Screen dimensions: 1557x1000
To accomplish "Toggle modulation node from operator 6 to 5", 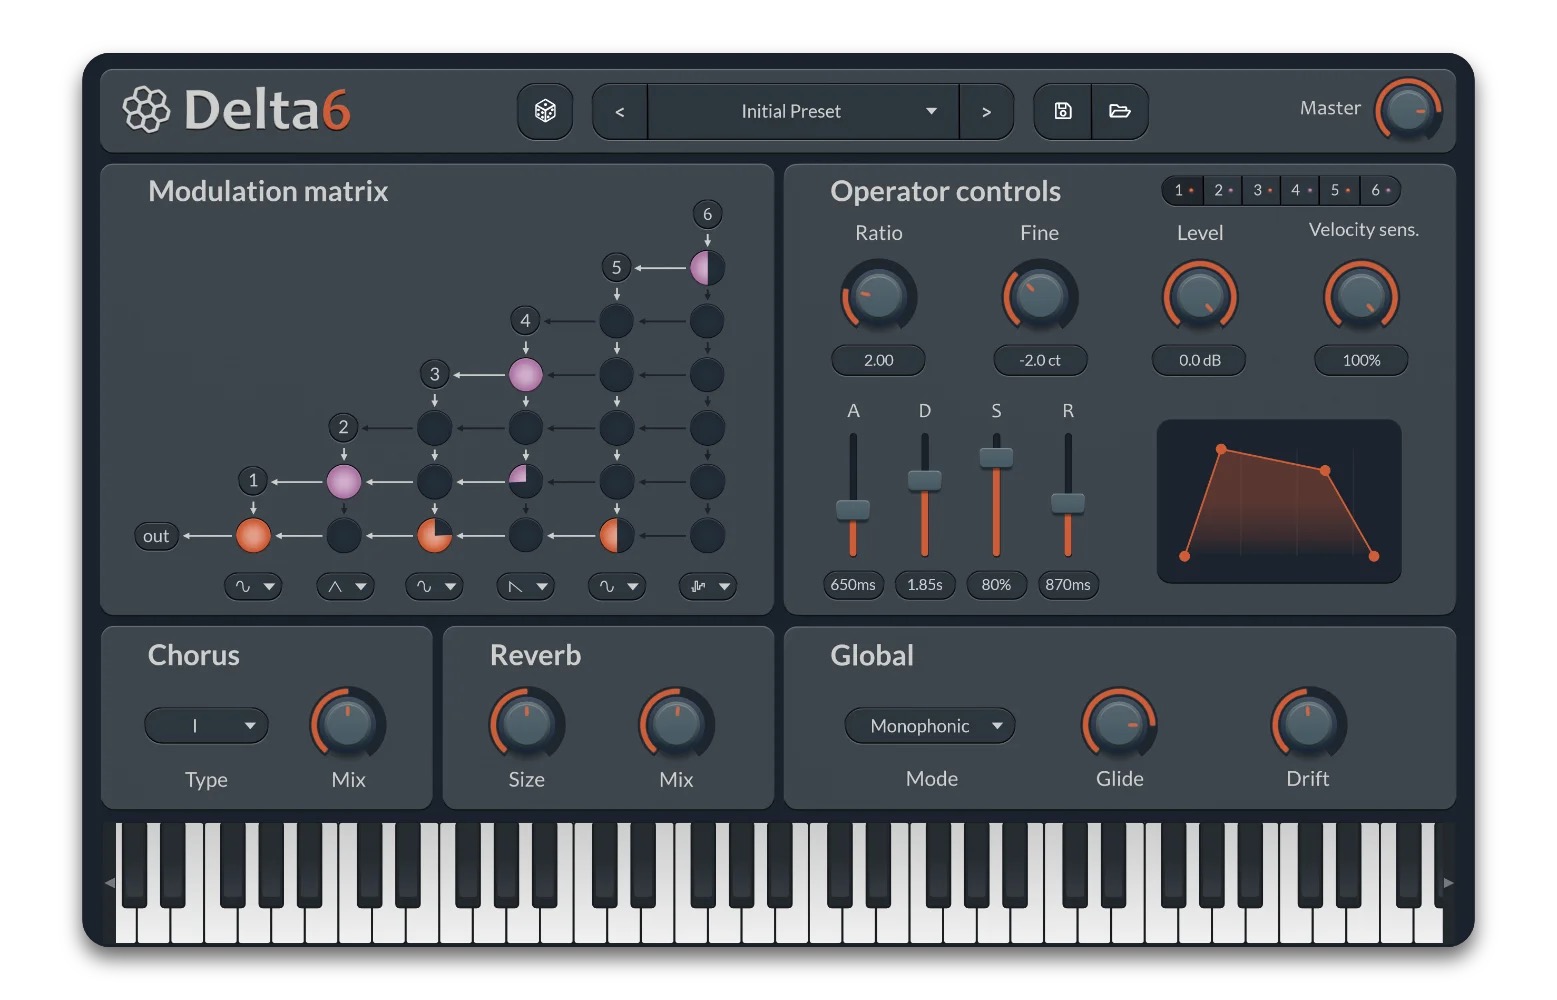I will coord(707,268).
